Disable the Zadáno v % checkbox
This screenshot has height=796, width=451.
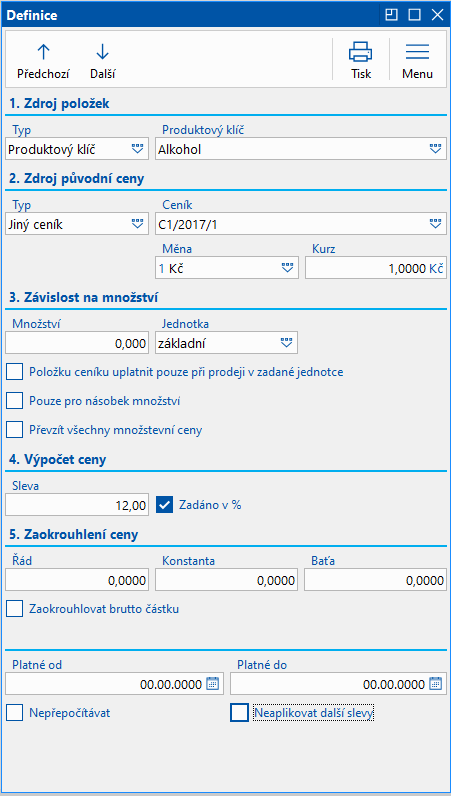[x=165, y=505]
